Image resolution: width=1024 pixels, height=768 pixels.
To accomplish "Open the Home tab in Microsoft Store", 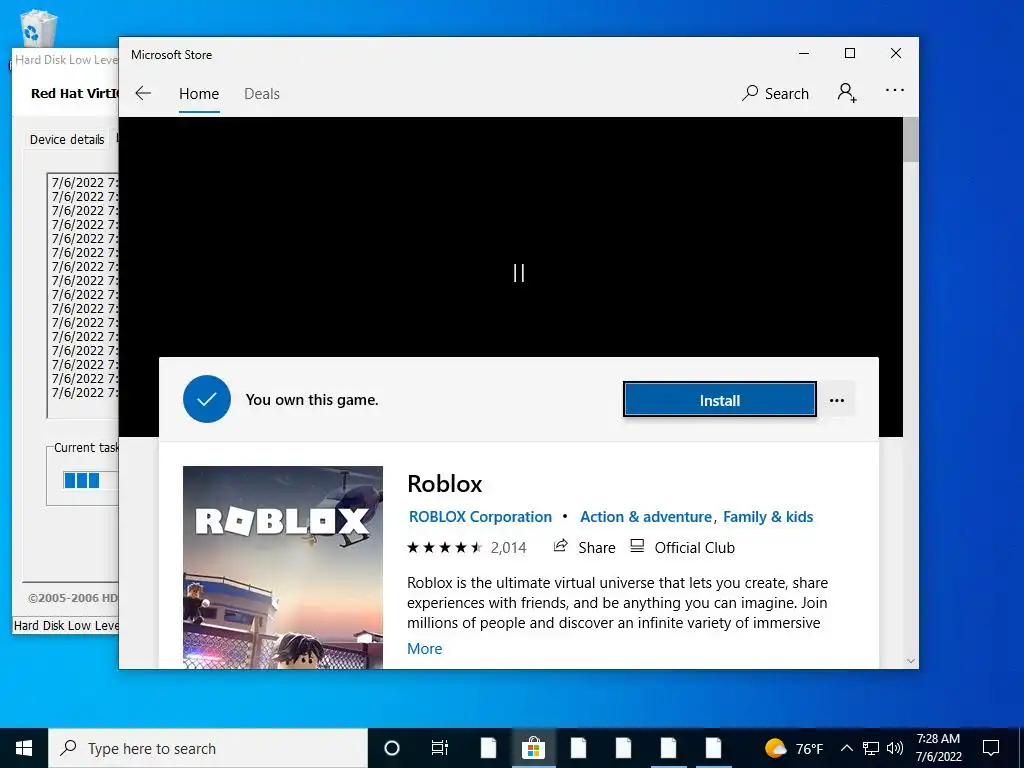I will pos(199,94).
